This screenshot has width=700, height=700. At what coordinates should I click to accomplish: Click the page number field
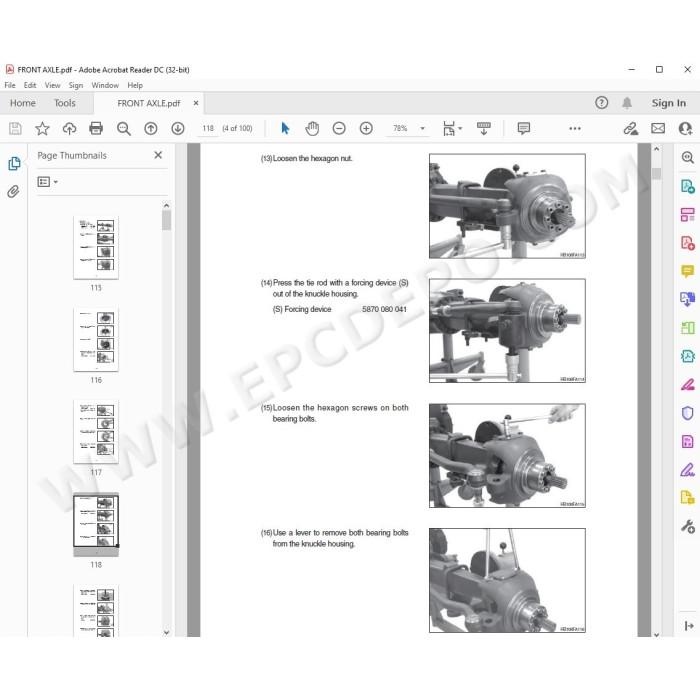pos(208,129)
